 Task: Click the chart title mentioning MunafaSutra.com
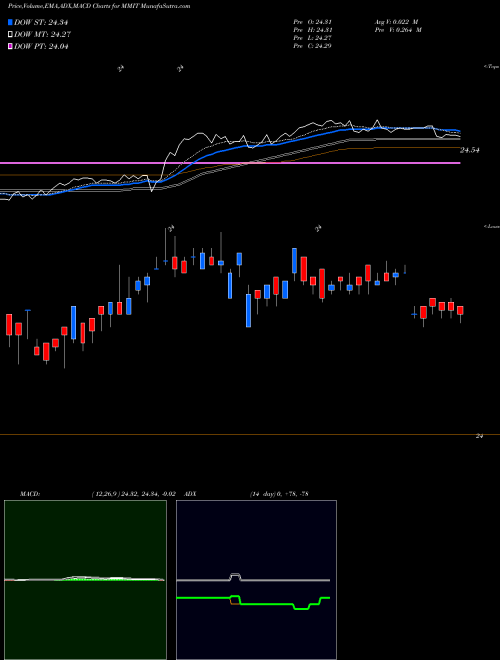99,6
